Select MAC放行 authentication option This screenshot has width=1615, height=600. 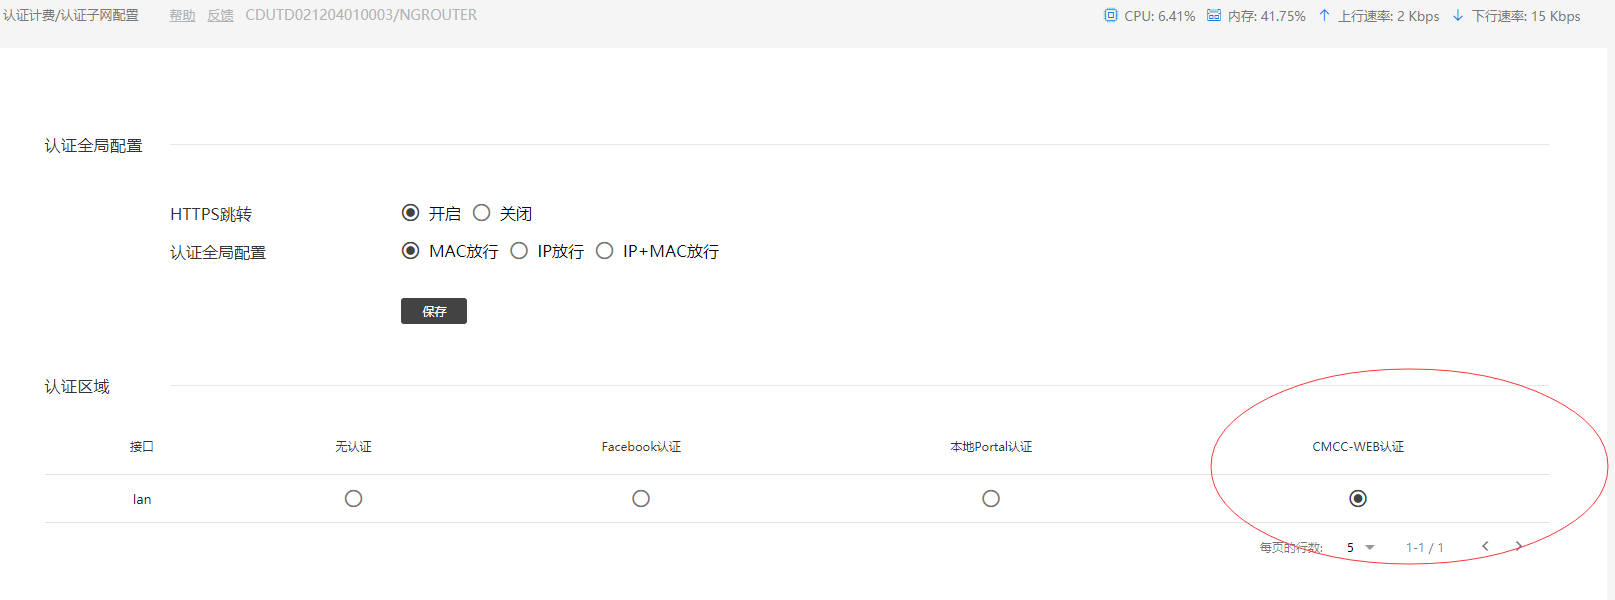pos(410,251)
